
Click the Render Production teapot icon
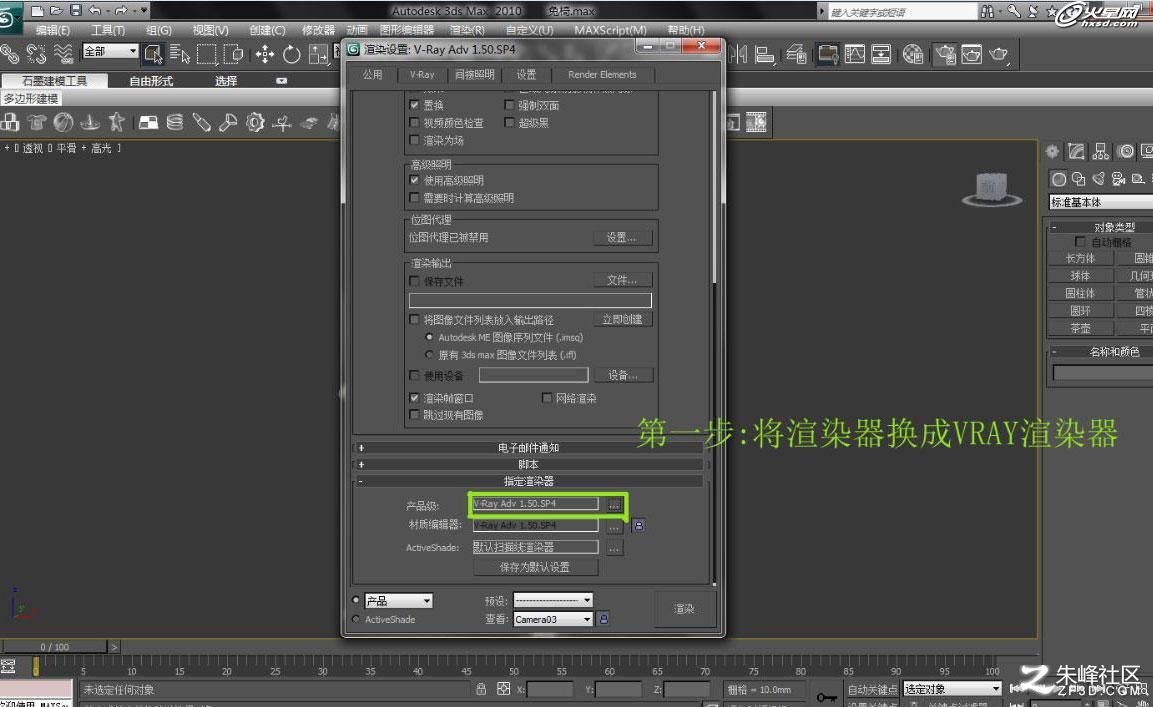click(999, 54)
